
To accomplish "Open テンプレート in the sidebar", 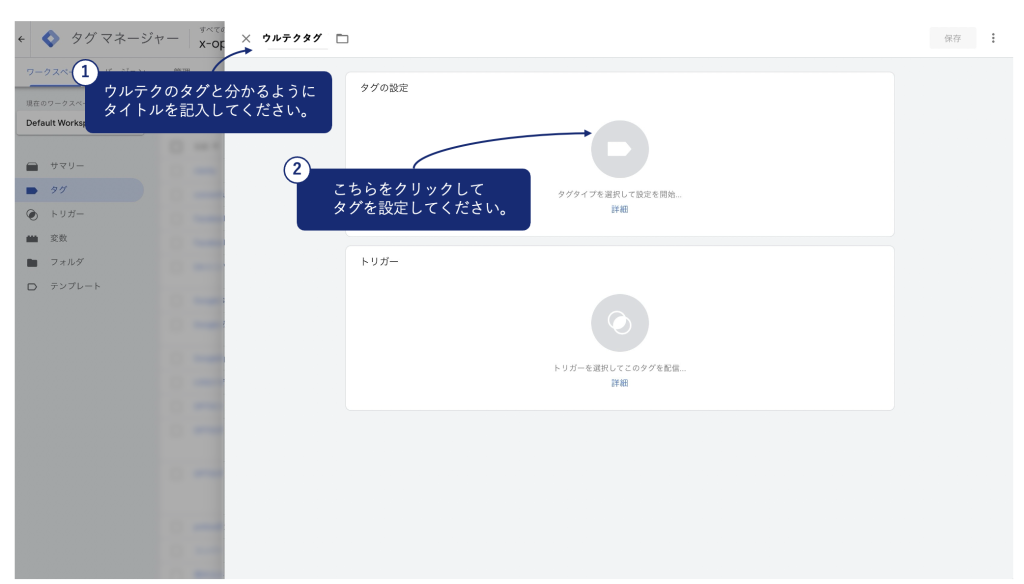I will click(x=75, y=286).
